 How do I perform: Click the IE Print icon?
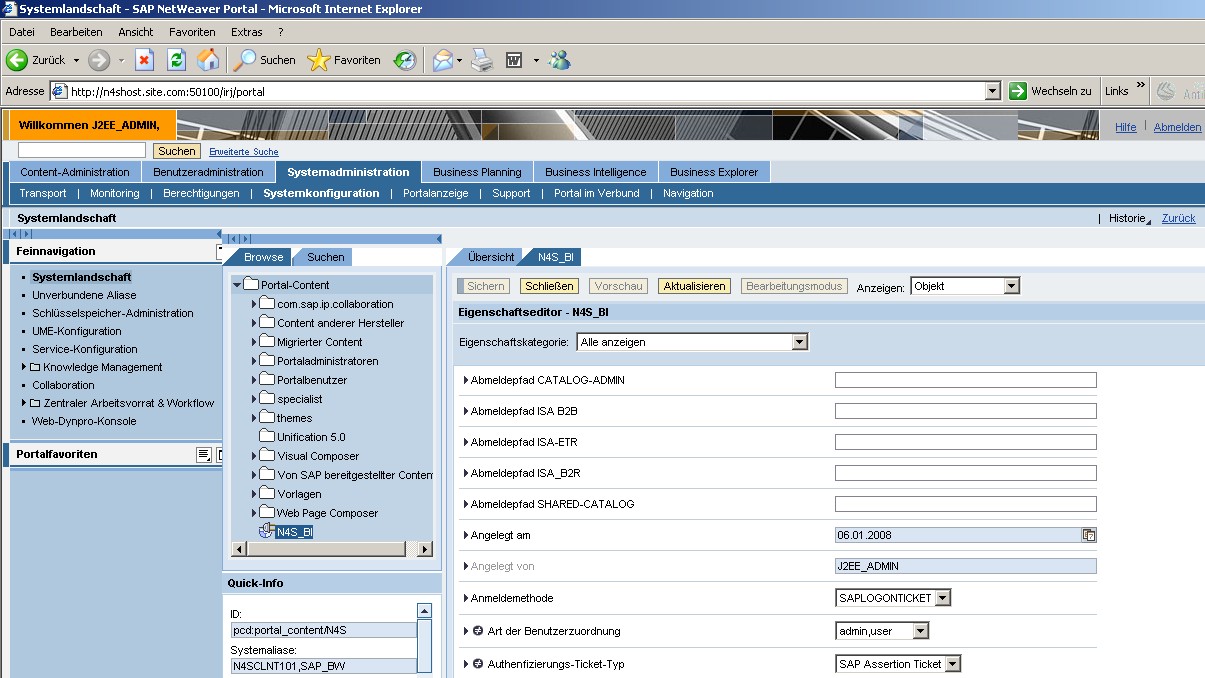coord(482,60)
